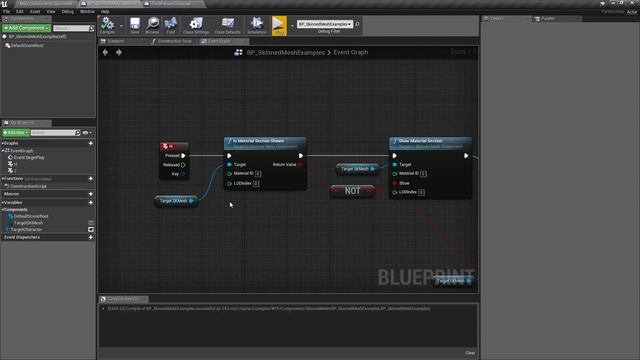Click the Simulation toolbar icon

click(x=256, y=25)
